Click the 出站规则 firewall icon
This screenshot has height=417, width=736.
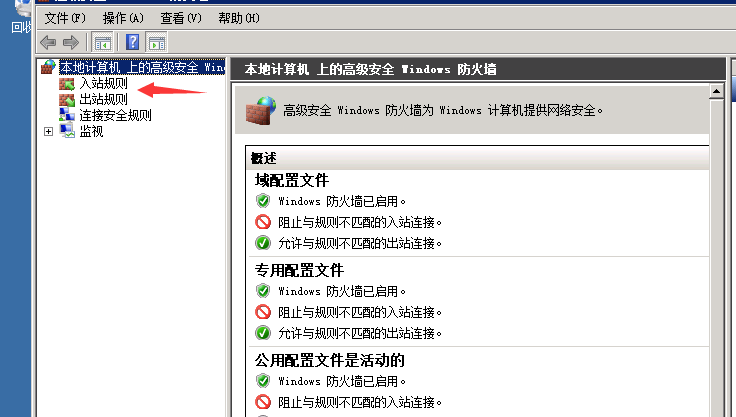pos(67,100)
